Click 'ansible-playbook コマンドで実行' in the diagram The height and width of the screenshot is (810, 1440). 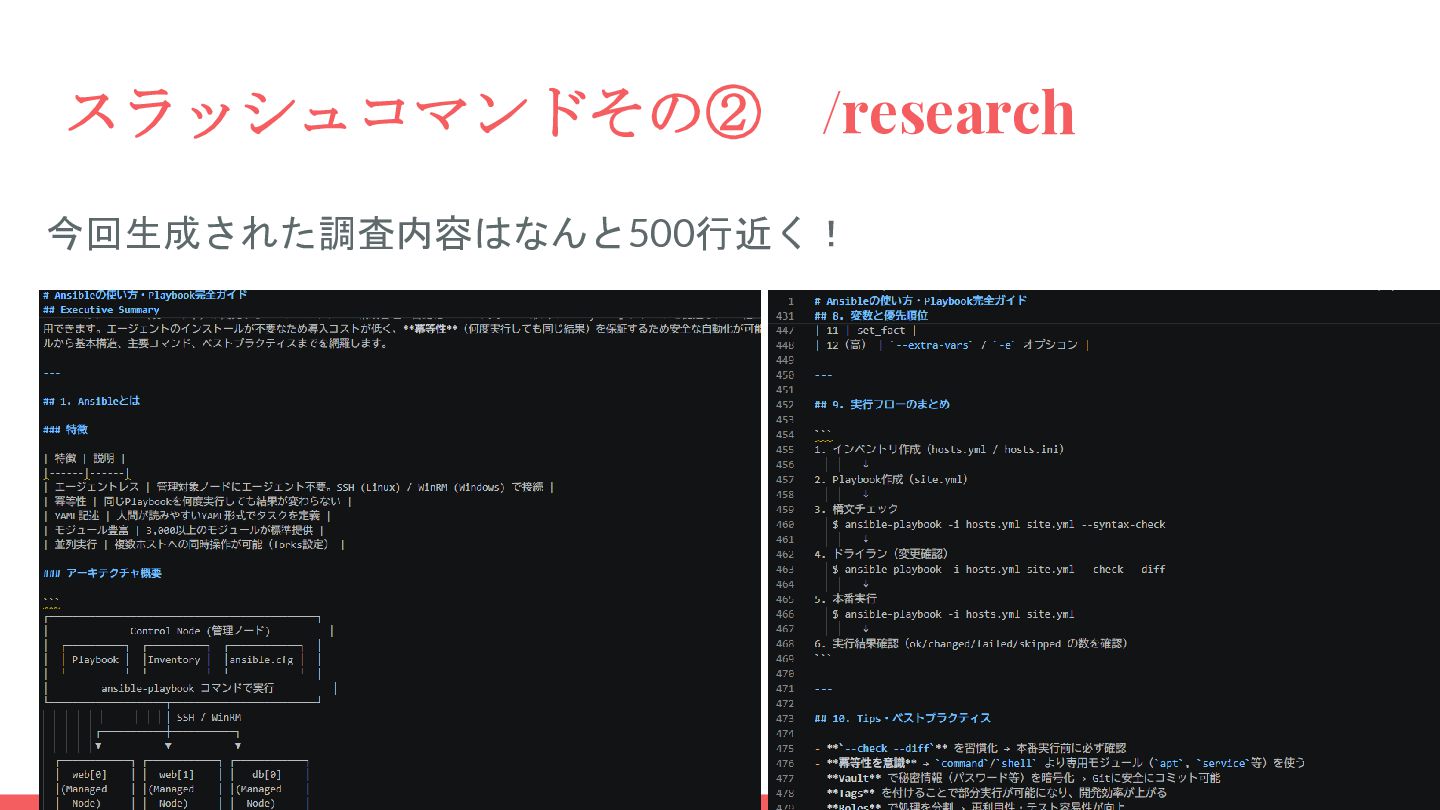(187, 689)
